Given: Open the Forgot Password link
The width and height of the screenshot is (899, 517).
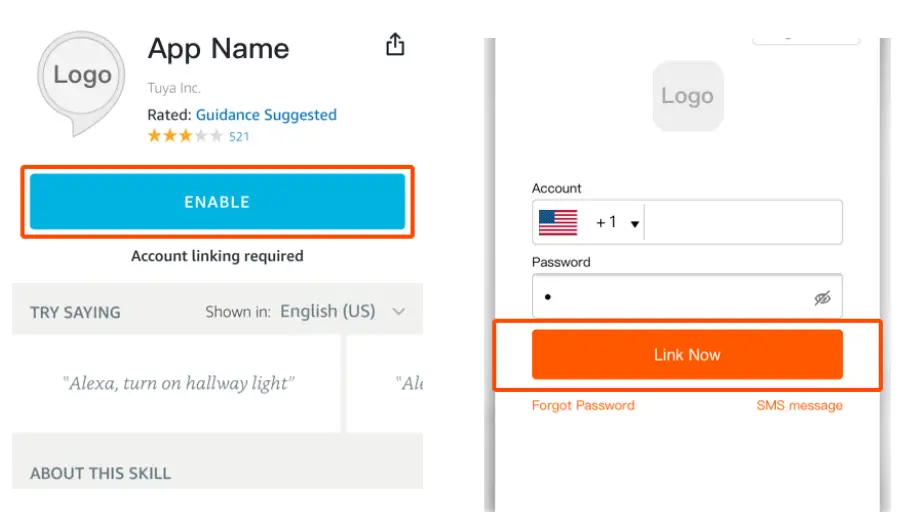Looking at the screenshot, I should (583, 405).
